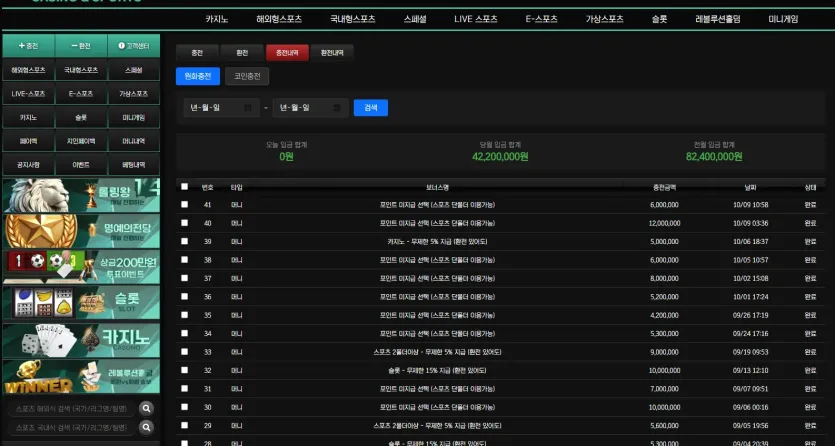Open calendar picker of start date field
The width and height of the screenshot is (835, 446).
(x=248, y=108)
